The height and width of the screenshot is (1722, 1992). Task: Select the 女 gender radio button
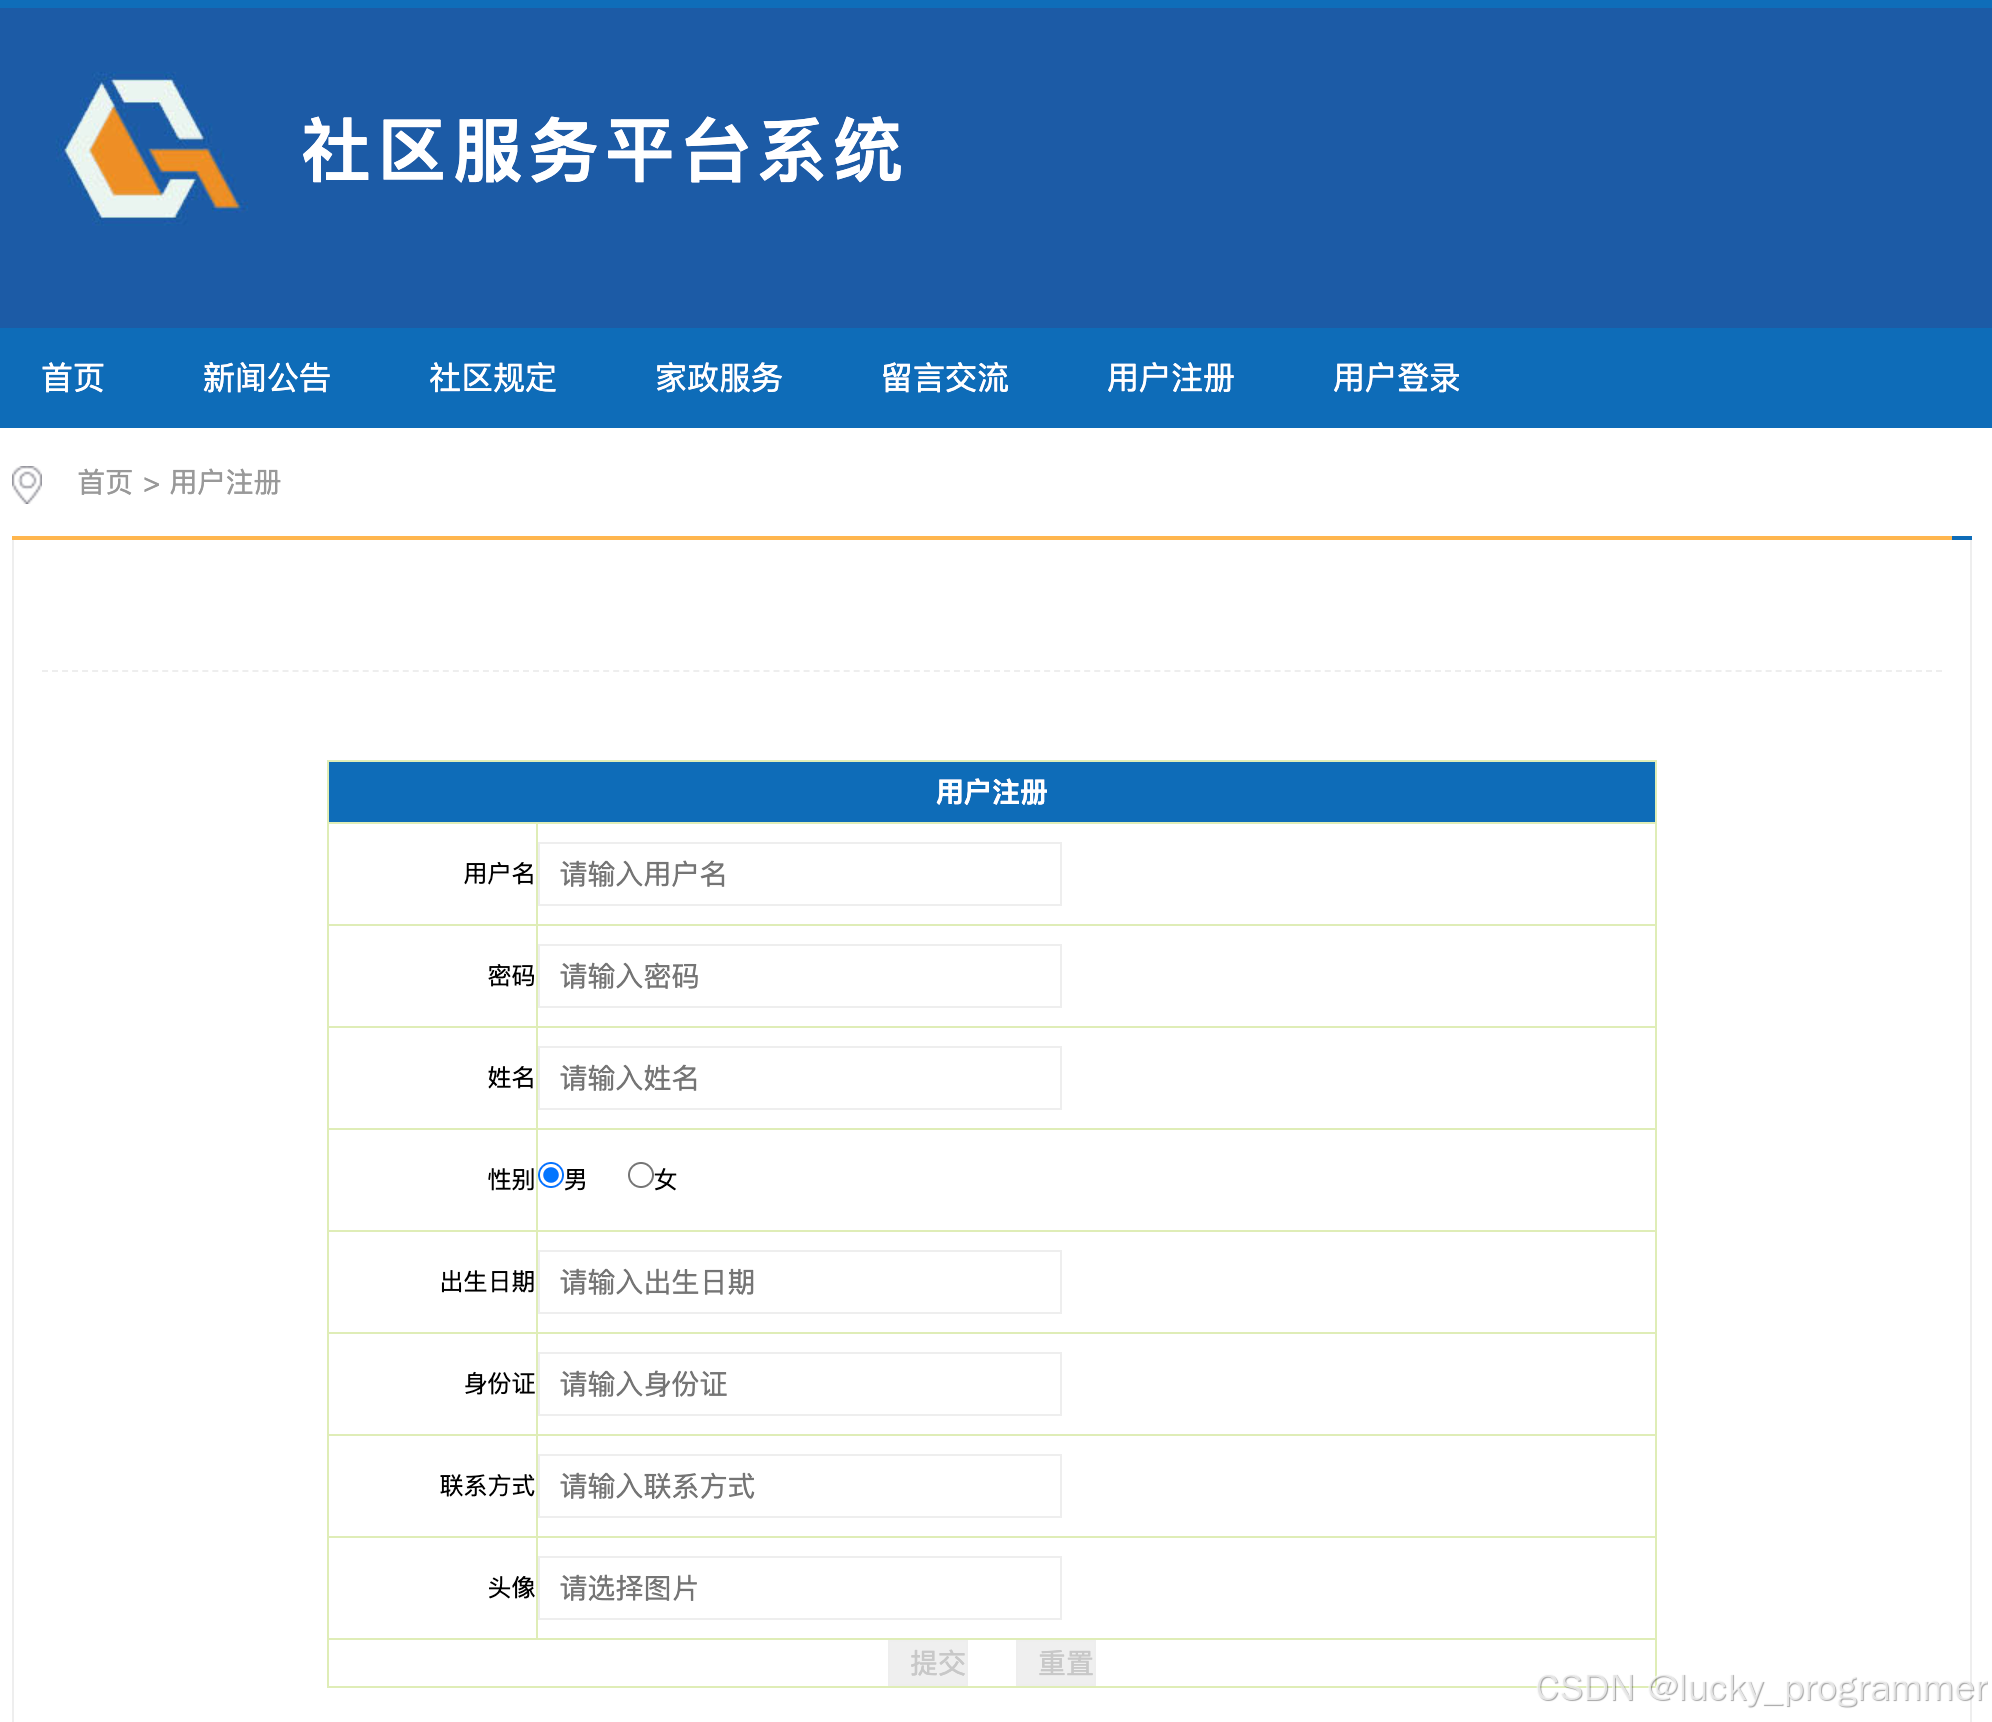tap(640, 1175)
